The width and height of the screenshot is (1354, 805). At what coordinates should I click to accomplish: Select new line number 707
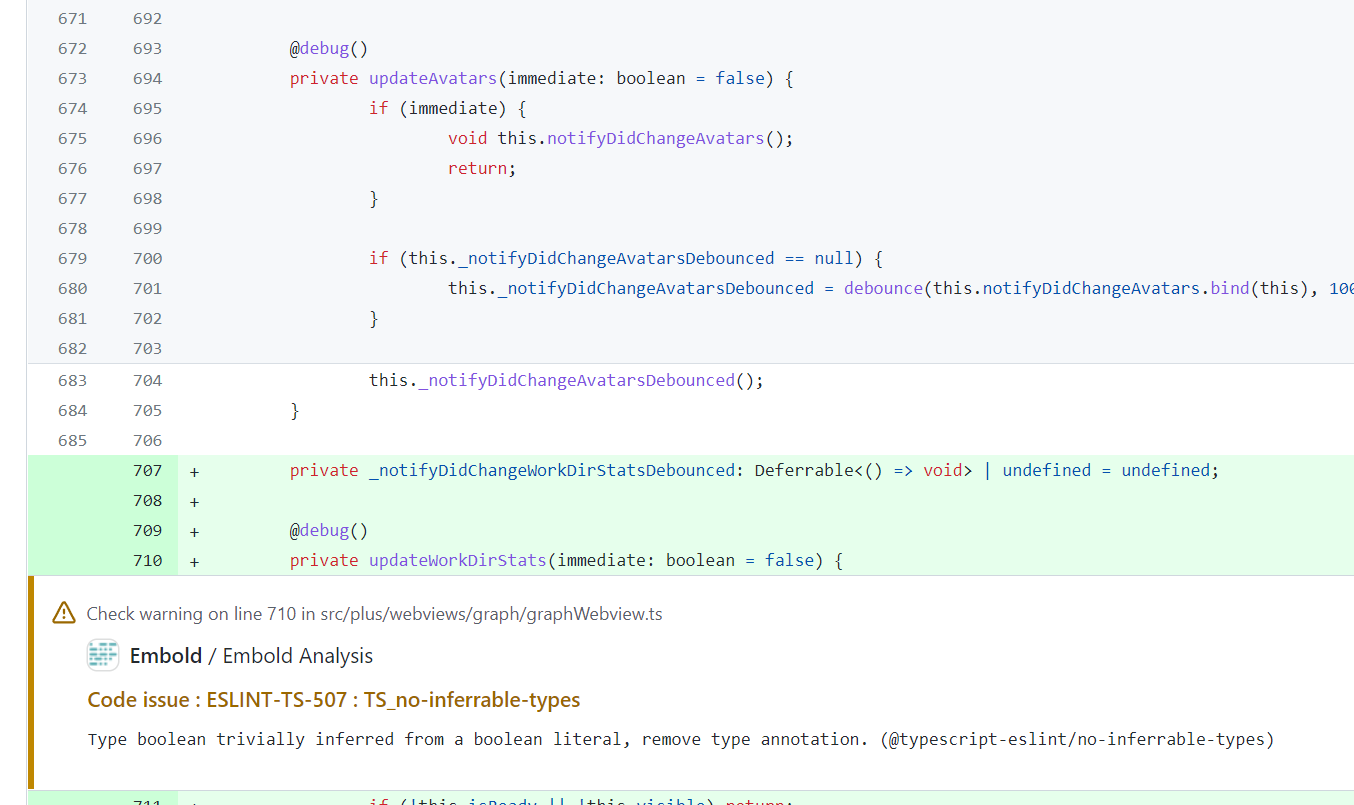click(147, 470)
